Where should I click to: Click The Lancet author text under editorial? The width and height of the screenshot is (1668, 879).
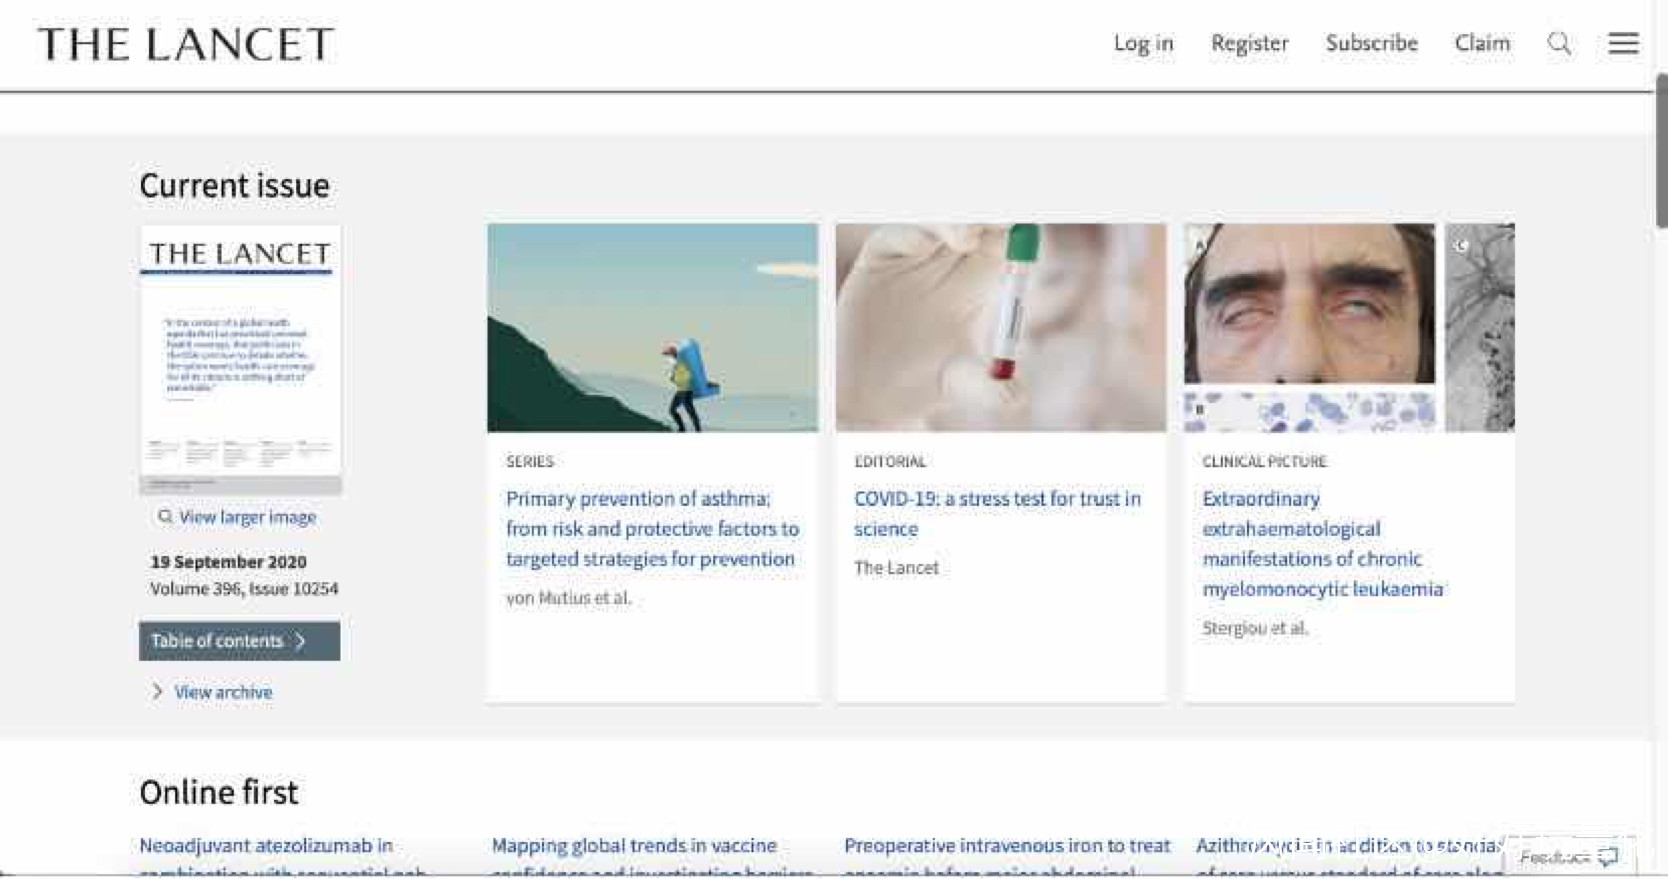(896, 568)
